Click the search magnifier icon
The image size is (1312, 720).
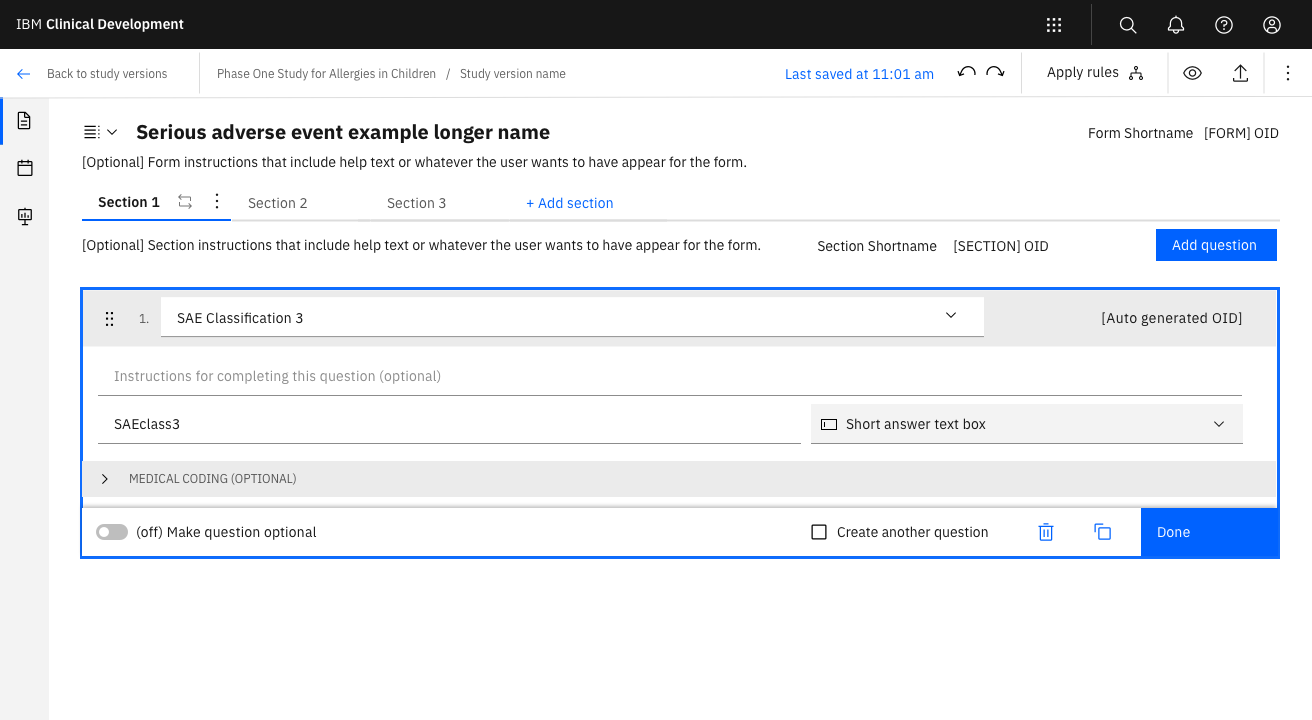tap(1128, 25)
